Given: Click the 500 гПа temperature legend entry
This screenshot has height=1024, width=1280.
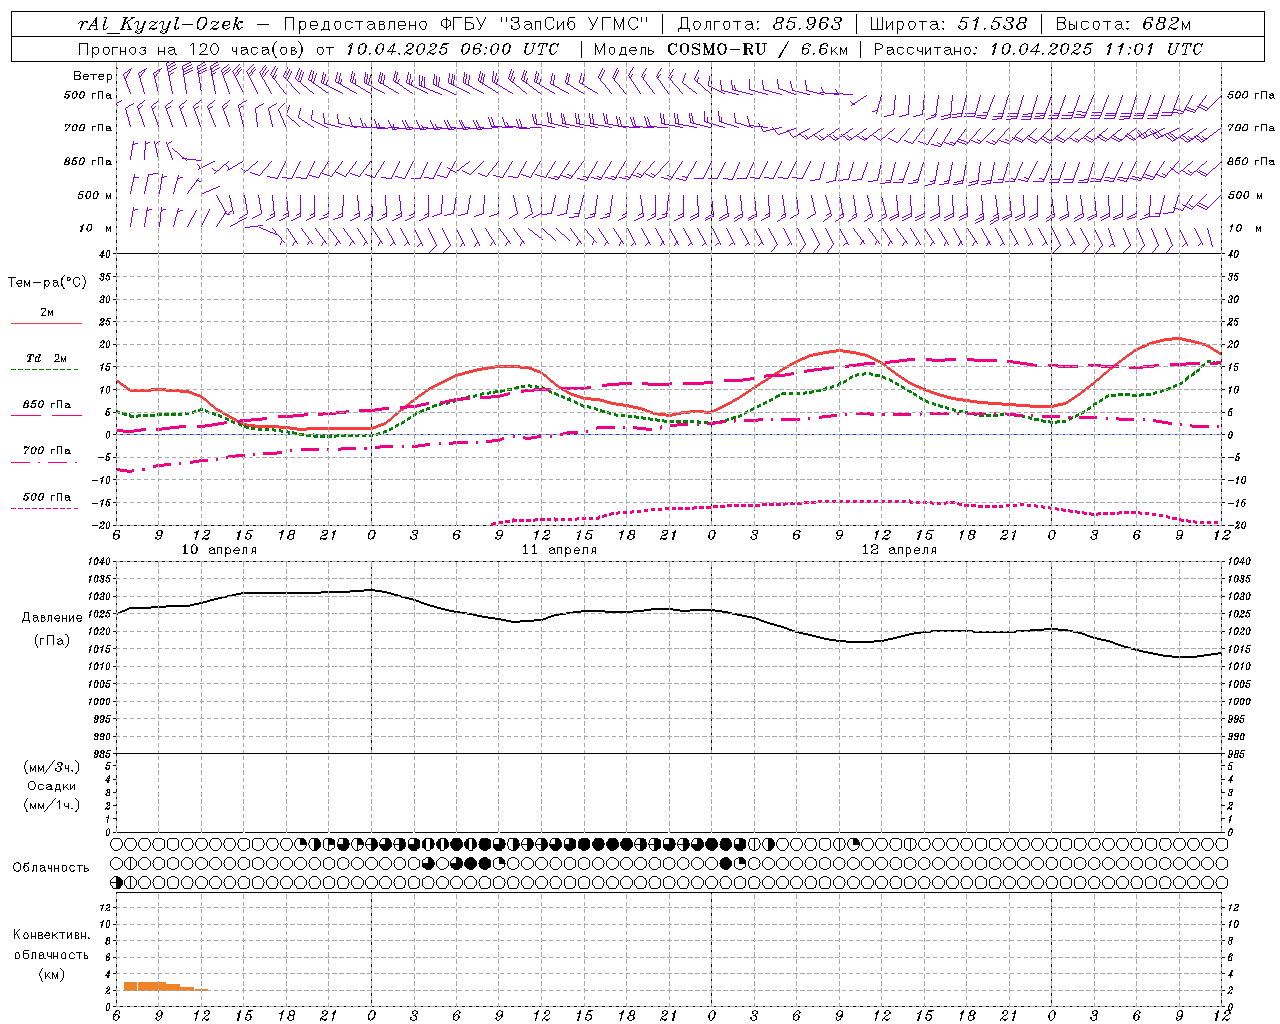Looking at the screenshot, I should point(46,497).
